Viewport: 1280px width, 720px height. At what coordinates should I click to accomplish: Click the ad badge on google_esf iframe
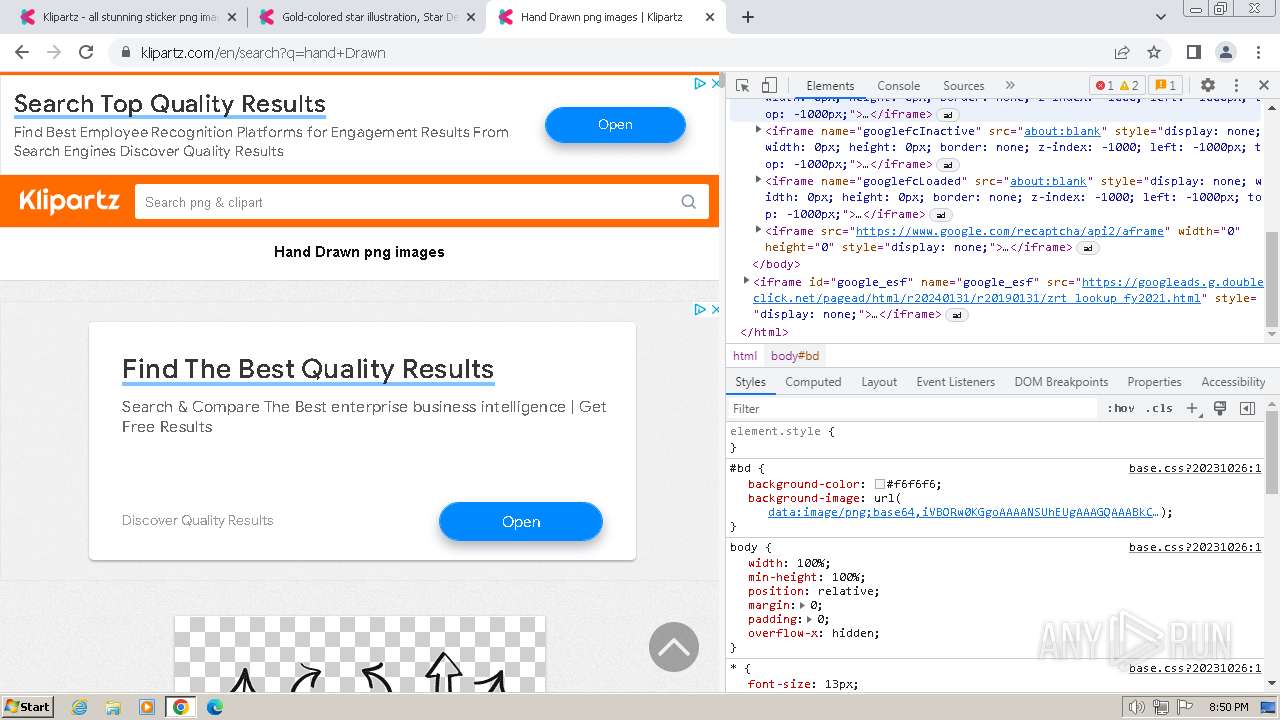[x=957, y=315]
